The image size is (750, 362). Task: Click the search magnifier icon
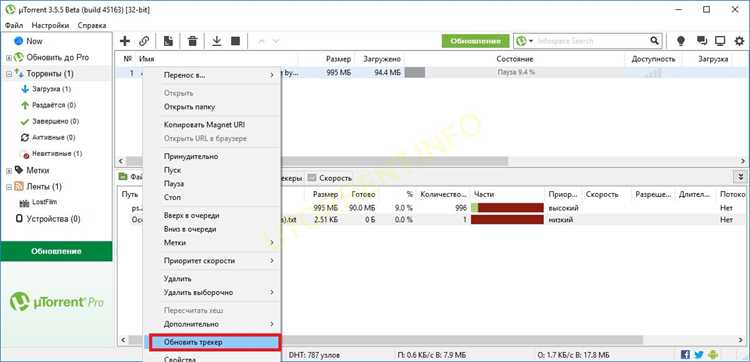(654, 41)
